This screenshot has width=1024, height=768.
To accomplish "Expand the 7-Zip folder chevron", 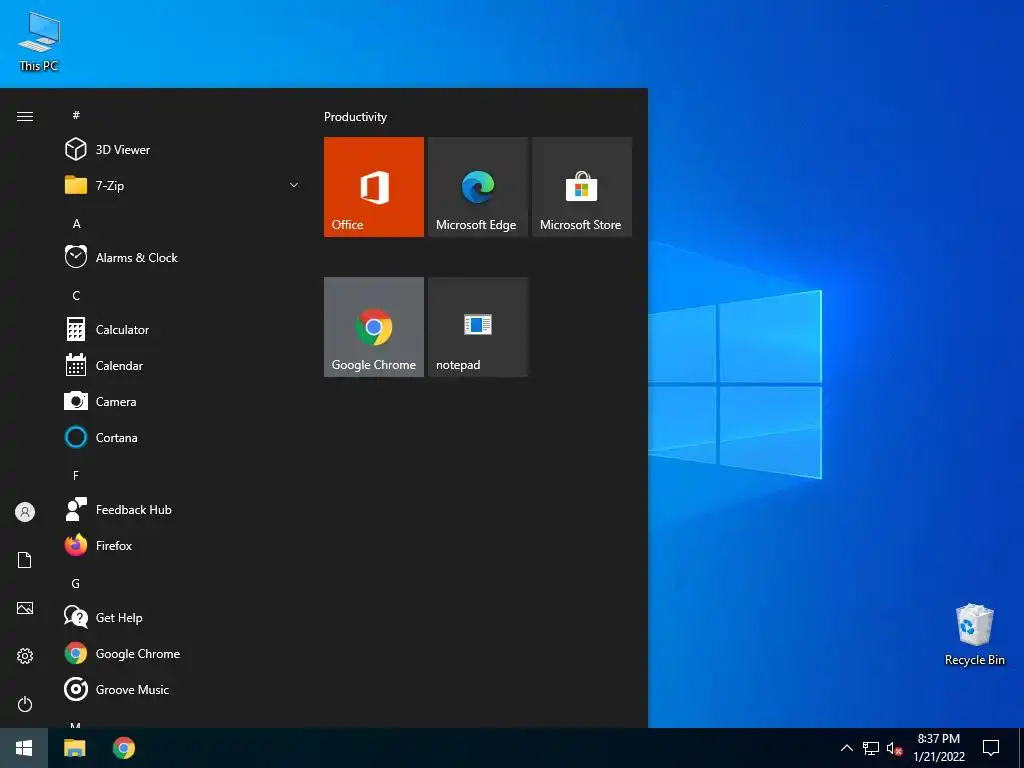I will [x=294, y=185].
